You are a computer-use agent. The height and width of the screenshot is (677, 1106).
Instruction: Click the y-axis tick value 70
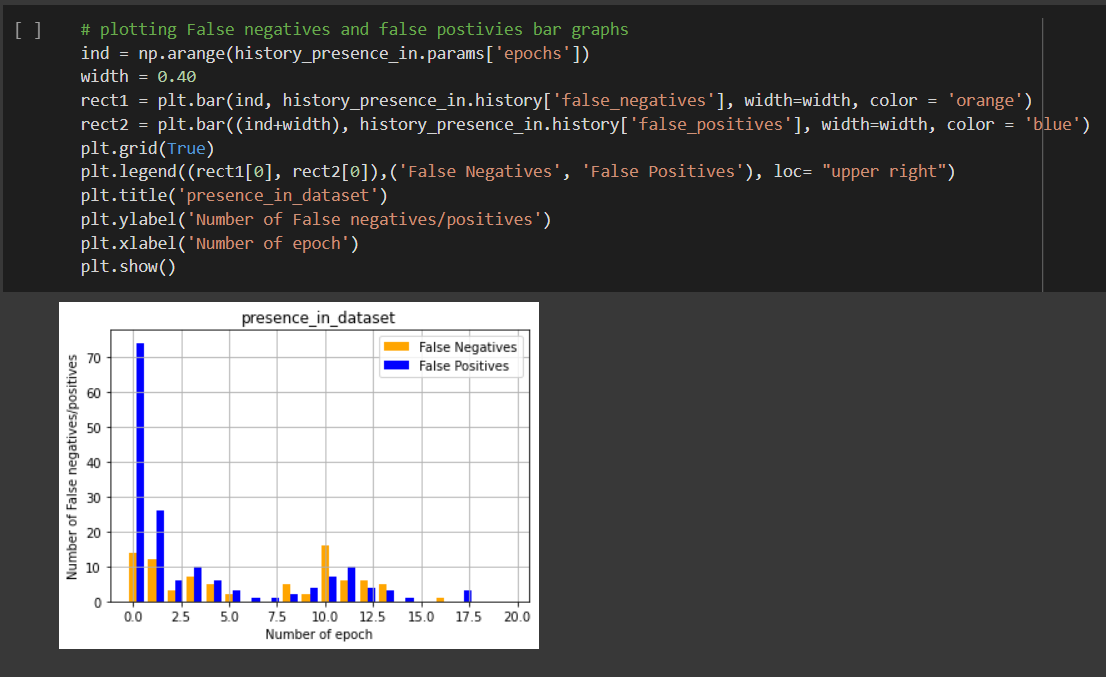tap(94, 358)
